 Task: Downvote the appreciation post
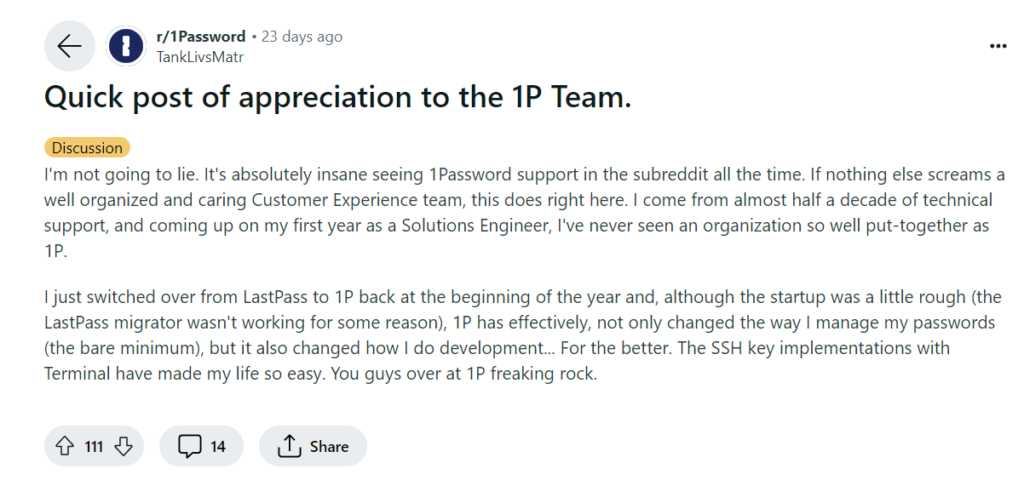(124, 446)
